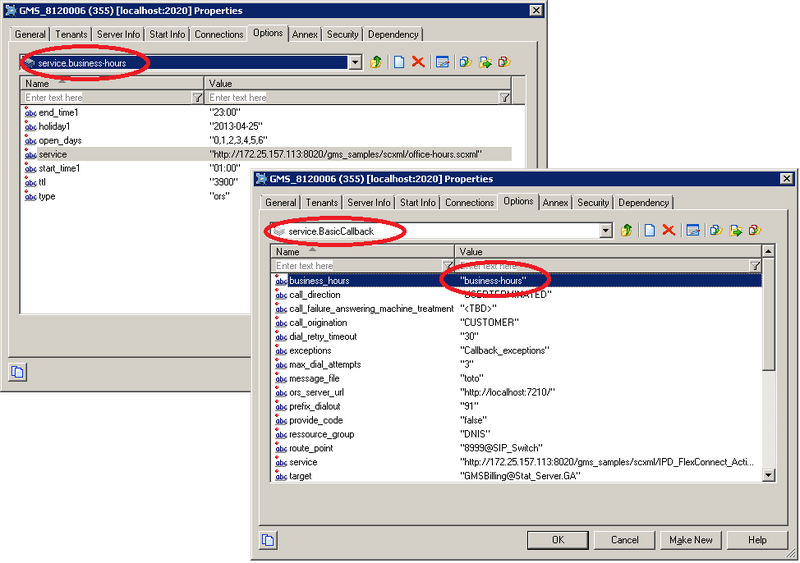Click scrollbar down arrow in BasicCallback options list
800x563 pixels.
(767, 477)
